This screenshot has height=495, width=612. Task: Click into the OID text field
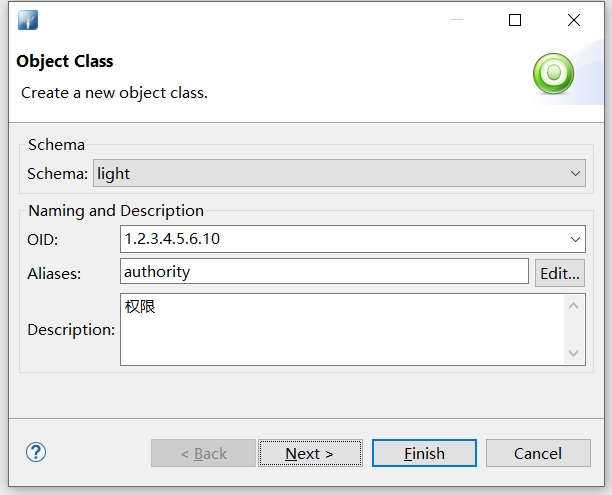(342, 239)
